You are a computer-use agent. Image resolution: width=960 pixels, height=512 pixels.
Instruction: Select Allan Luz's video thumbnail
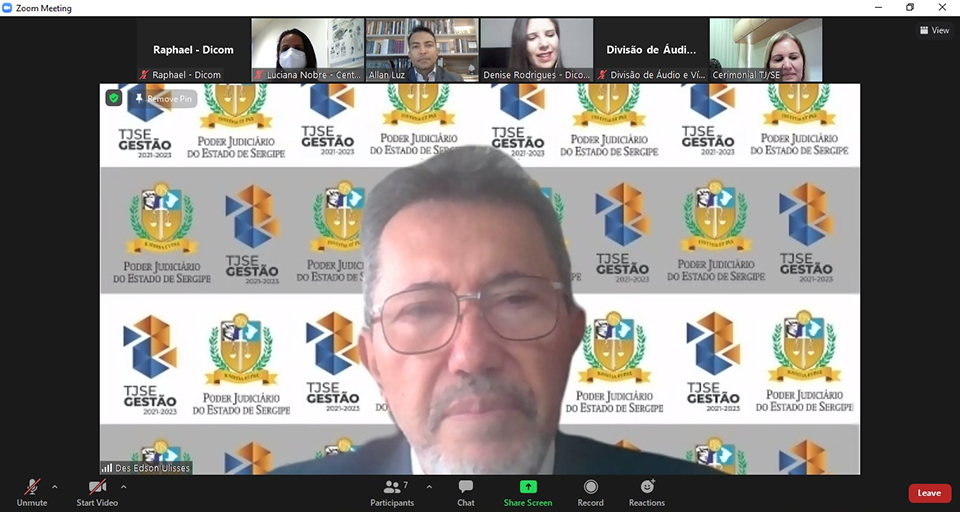click(x=421, y=50)
